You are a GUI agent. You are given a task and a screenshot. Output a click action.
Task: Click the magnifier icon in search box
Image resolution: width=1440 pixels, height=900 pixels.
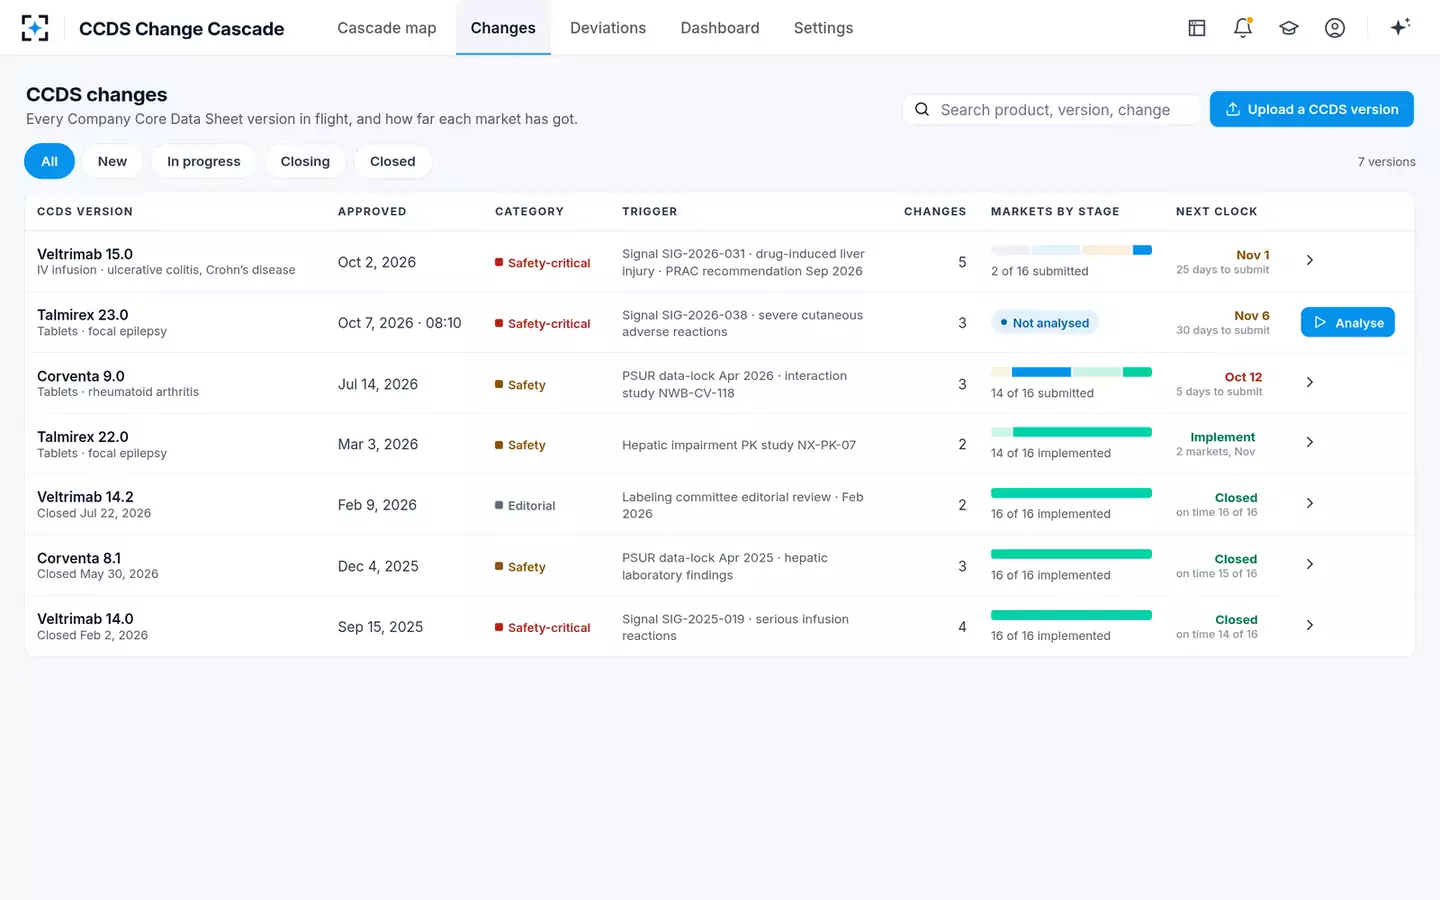click(922, 109)
